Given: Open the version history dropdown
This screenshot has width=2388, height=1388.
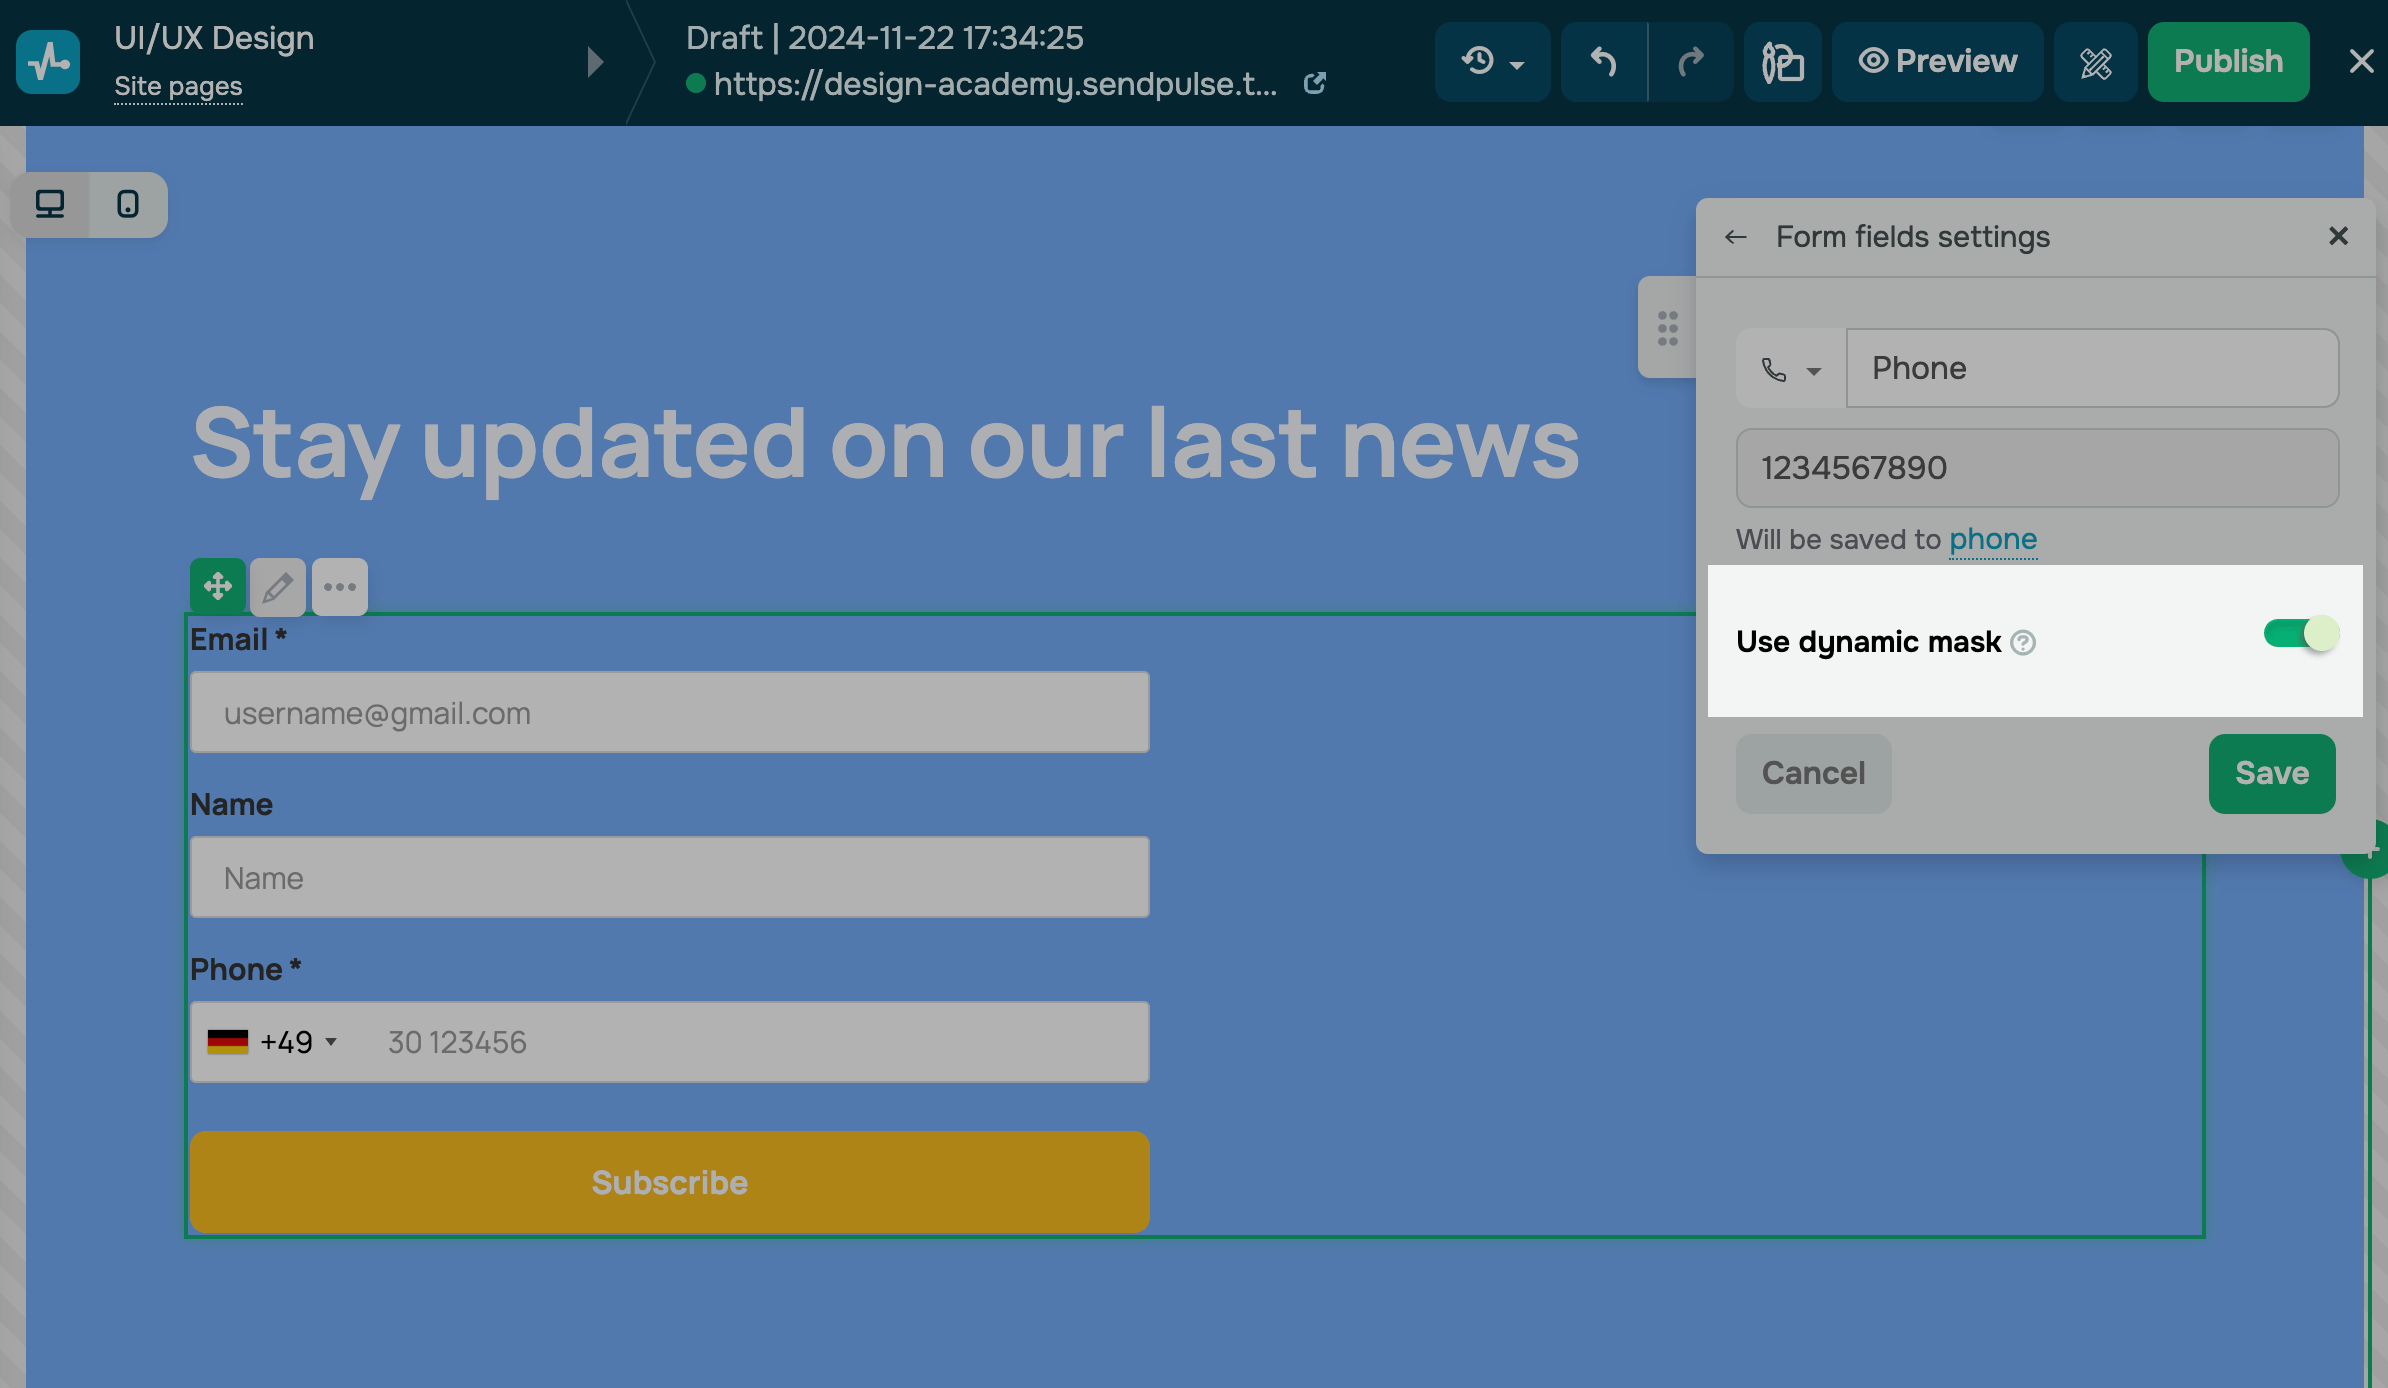Looking at the screenshot, I should (1492, 62).
